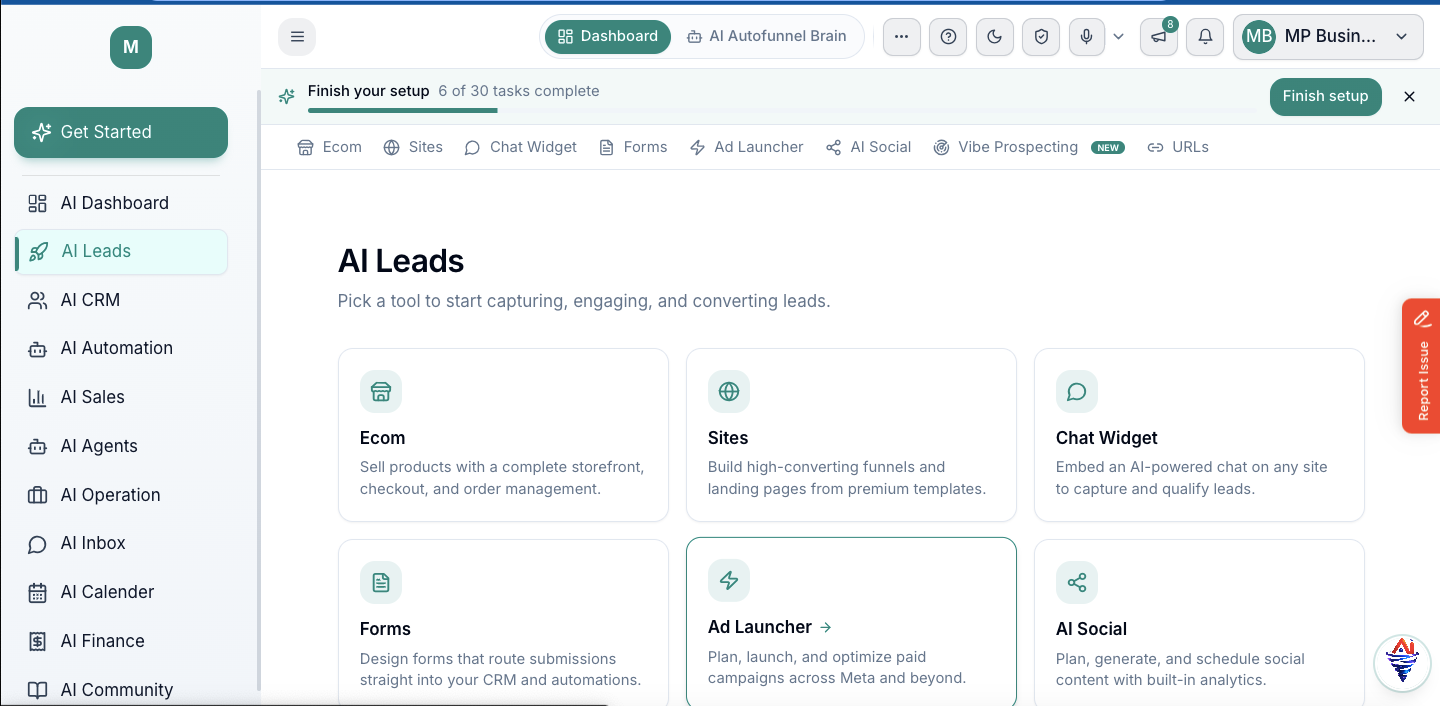Click the microphone icon

[x=1087, y=37]
